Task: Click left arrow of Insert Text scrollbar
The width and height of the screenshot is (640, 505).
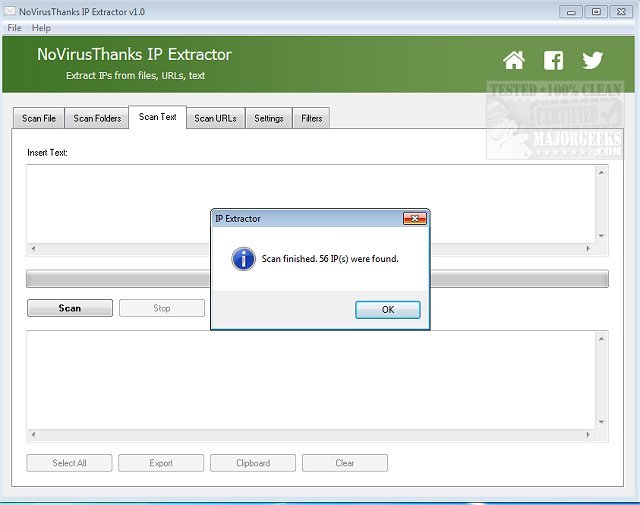Action: tap(33, 248)
